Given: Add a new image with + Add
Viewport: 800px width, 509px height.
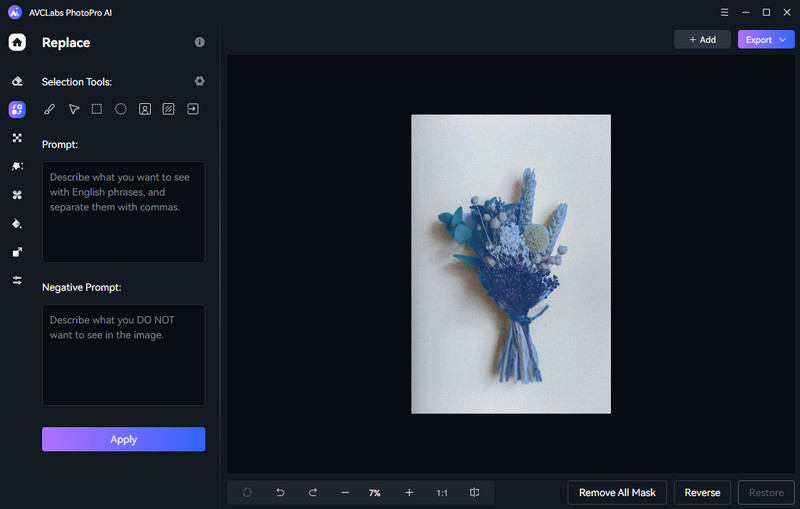Looking at the screenshot, I should 703,39.
